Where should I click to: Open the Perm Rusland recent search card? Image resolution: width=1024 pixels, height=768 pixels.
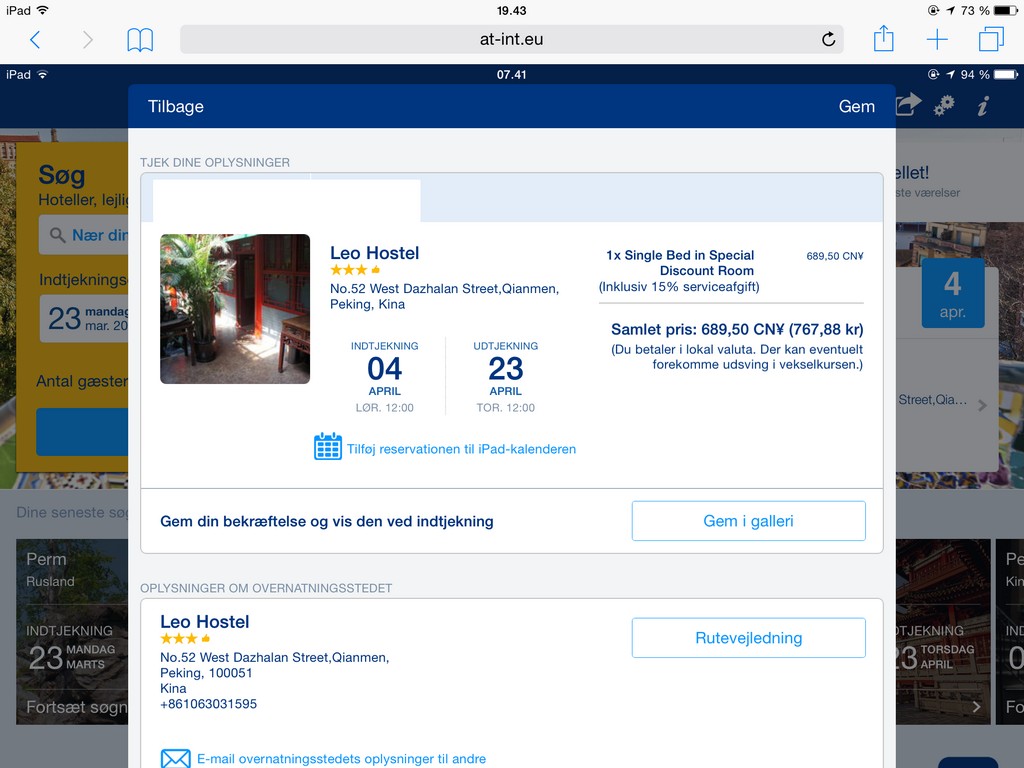point(72,632)
